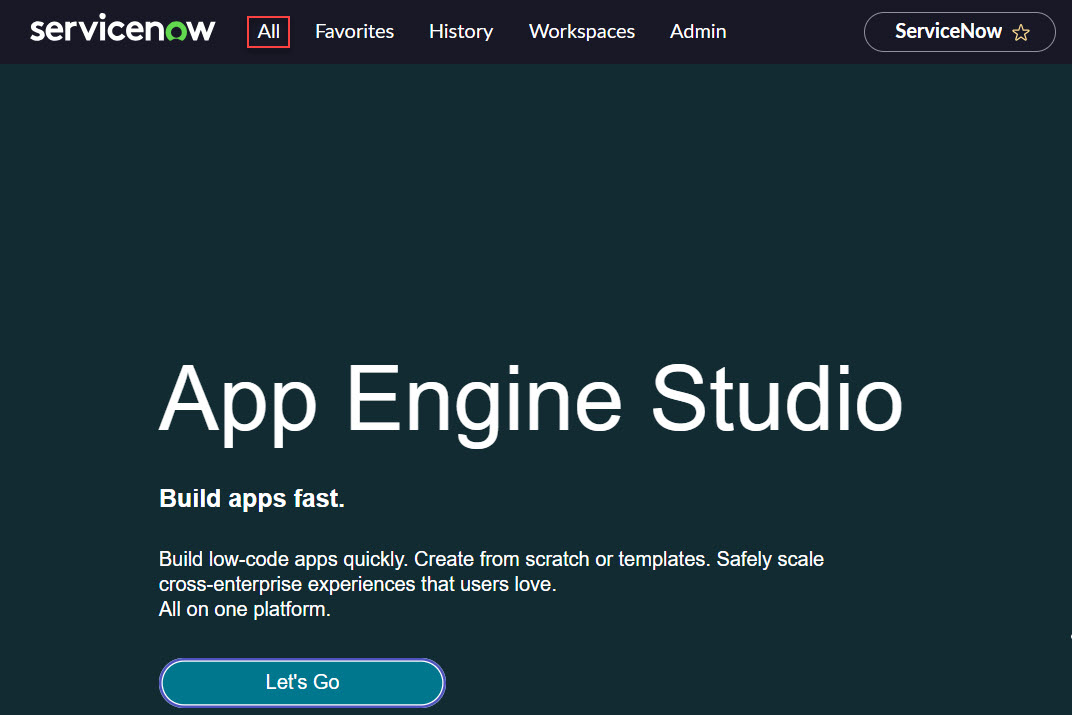Open the Workspaces menu
The width and height of the screenshot is (1072, 715).
(x=582, y=31)
